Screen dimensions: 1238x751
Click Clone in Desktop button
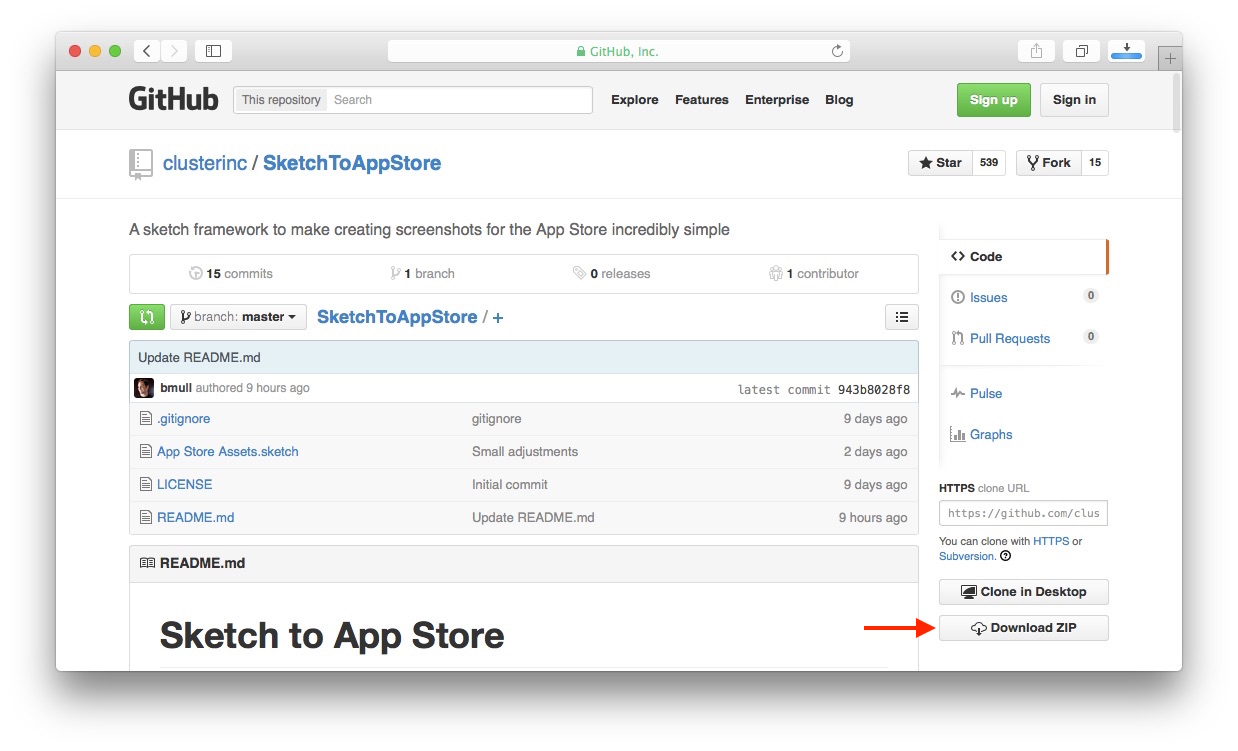(1024, 592)
